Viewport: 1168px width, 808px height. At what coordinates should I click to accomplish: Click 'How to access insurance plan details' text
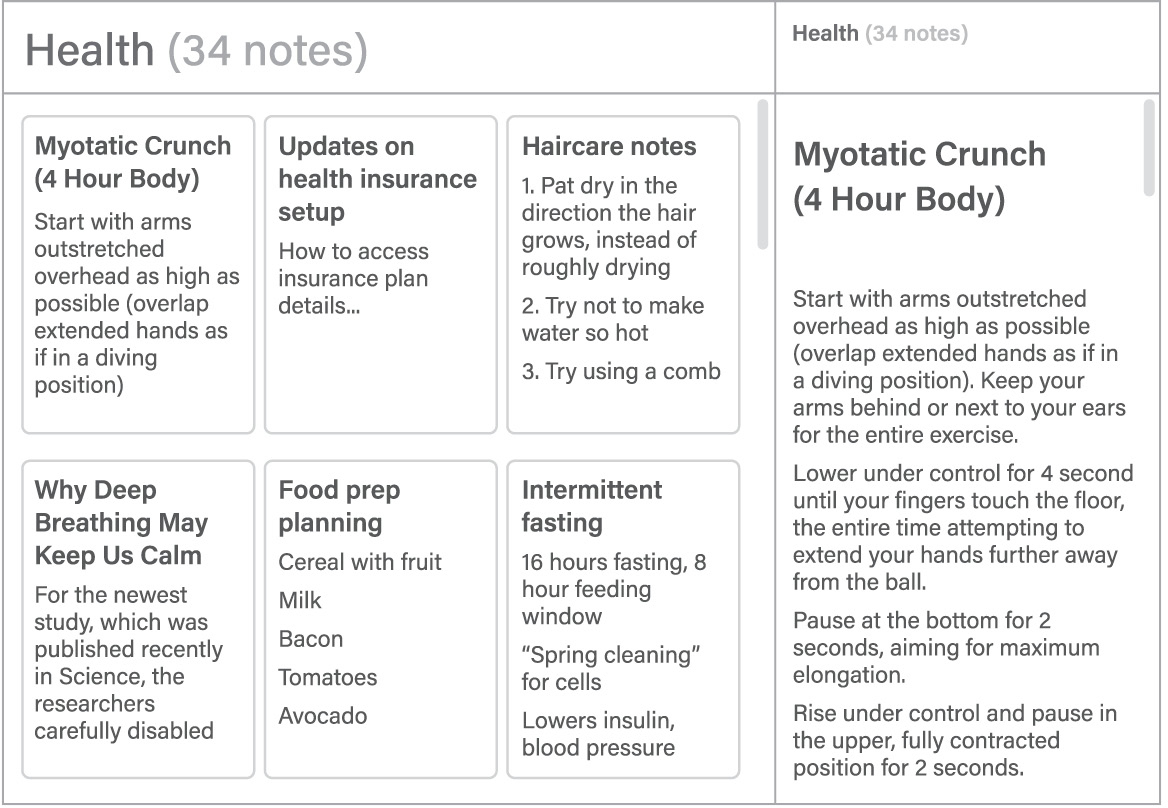(353, 278)
